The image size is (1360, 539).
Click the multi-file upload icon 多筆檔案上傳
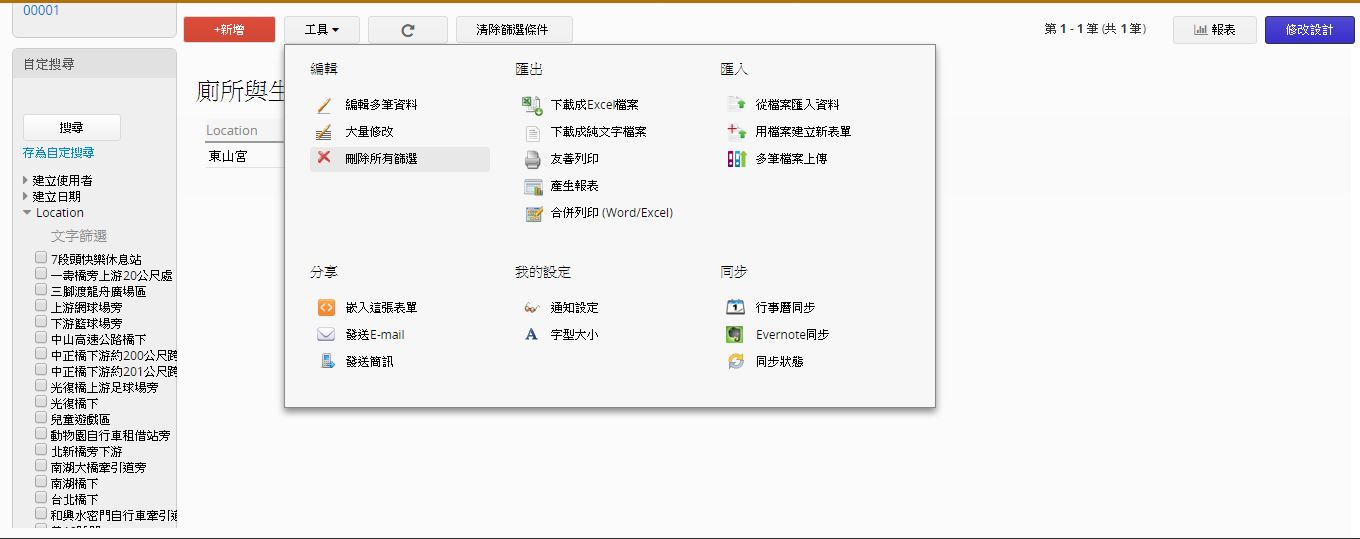(x=737, y=158)
